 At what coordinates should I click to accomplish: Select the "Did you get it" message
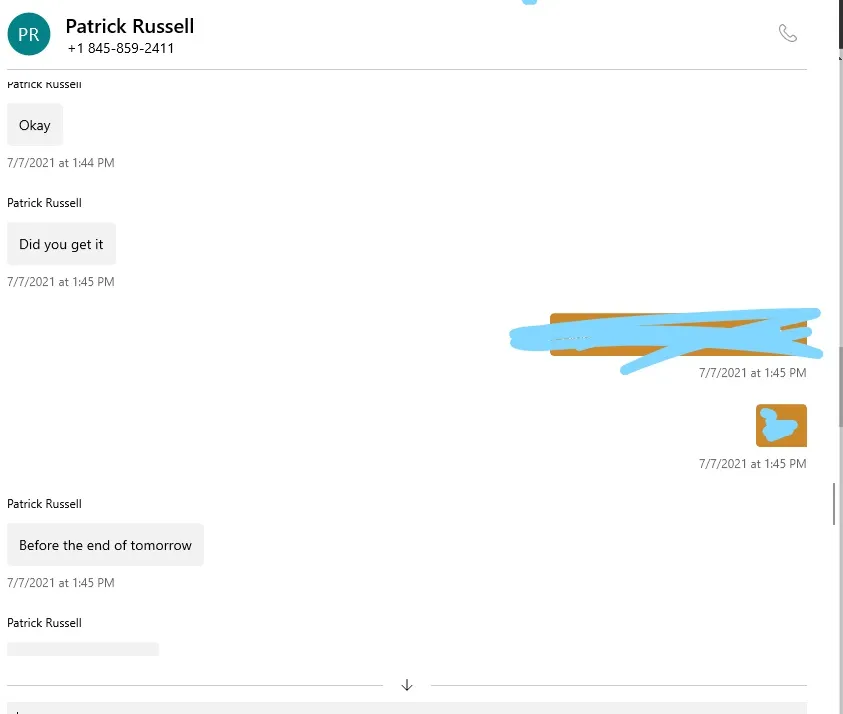[x=61, y=244]
